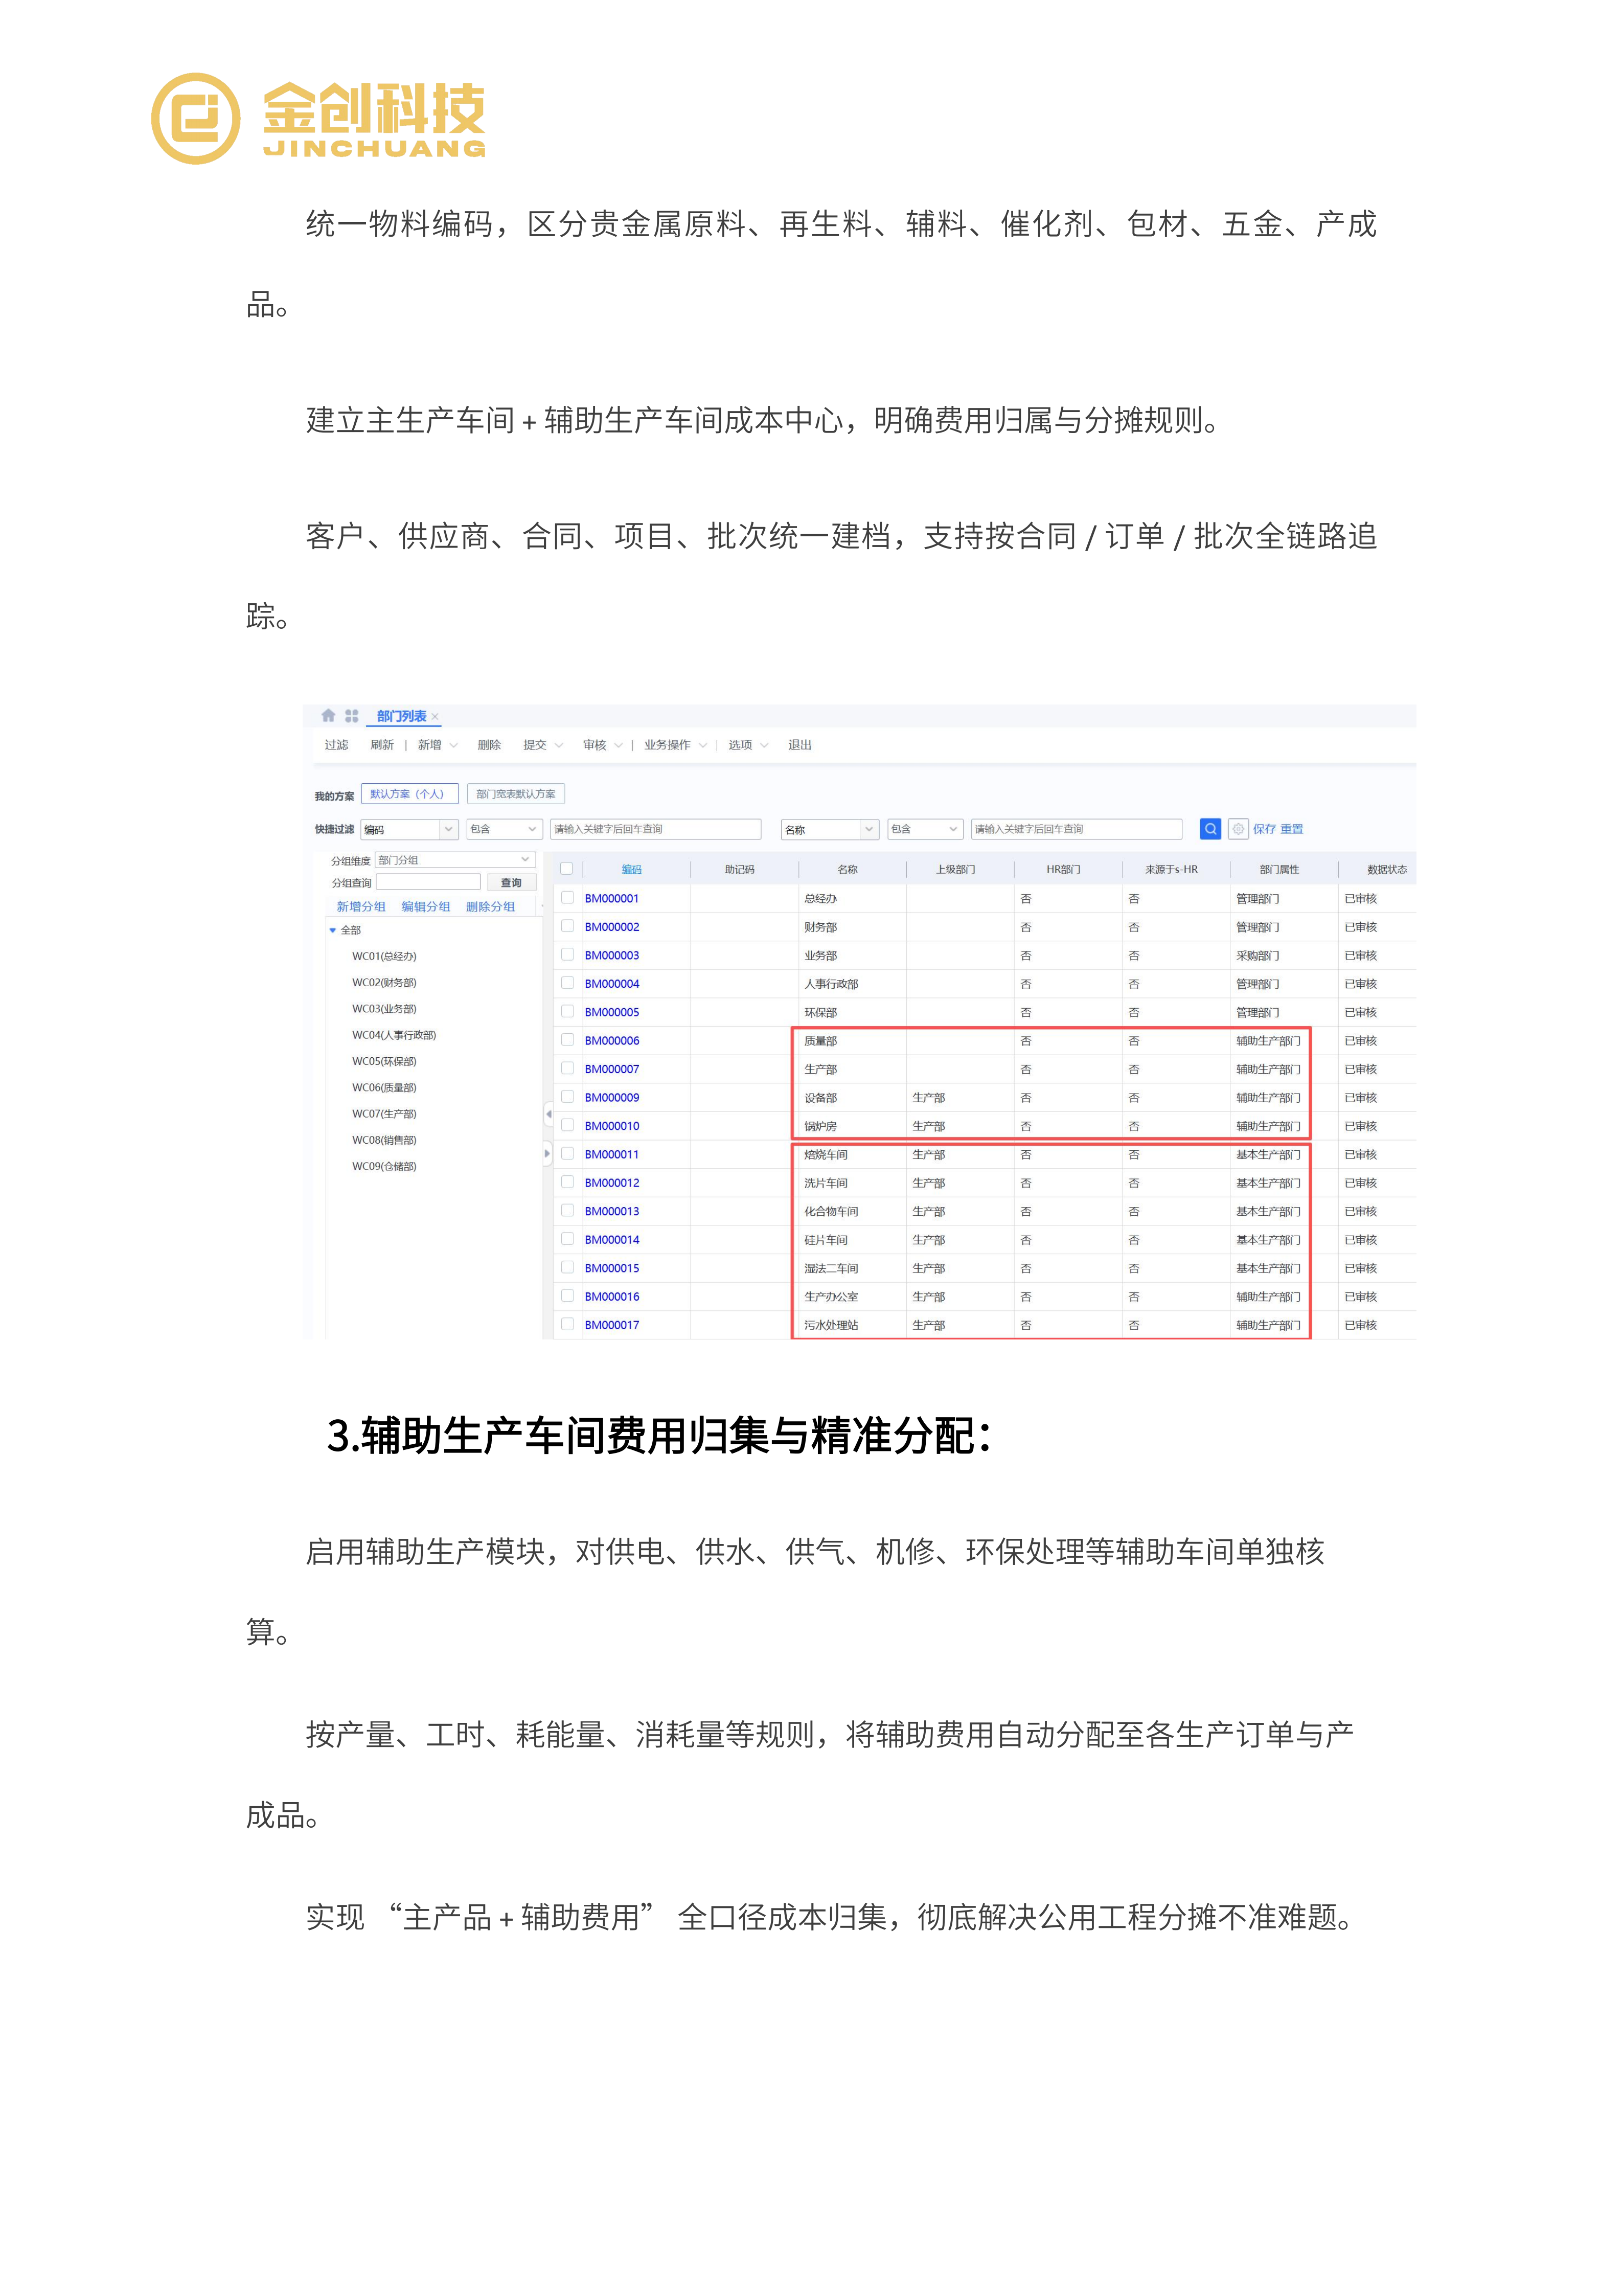
Task: Check the box for row BM000005
Action: [567, 1012]
